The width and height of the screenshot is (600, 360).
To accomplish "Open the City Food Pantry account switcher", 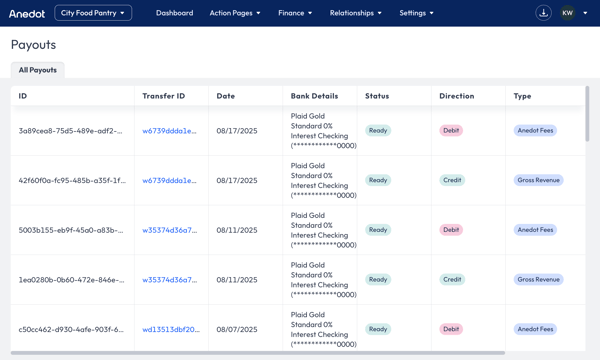I will coord(93,13).
